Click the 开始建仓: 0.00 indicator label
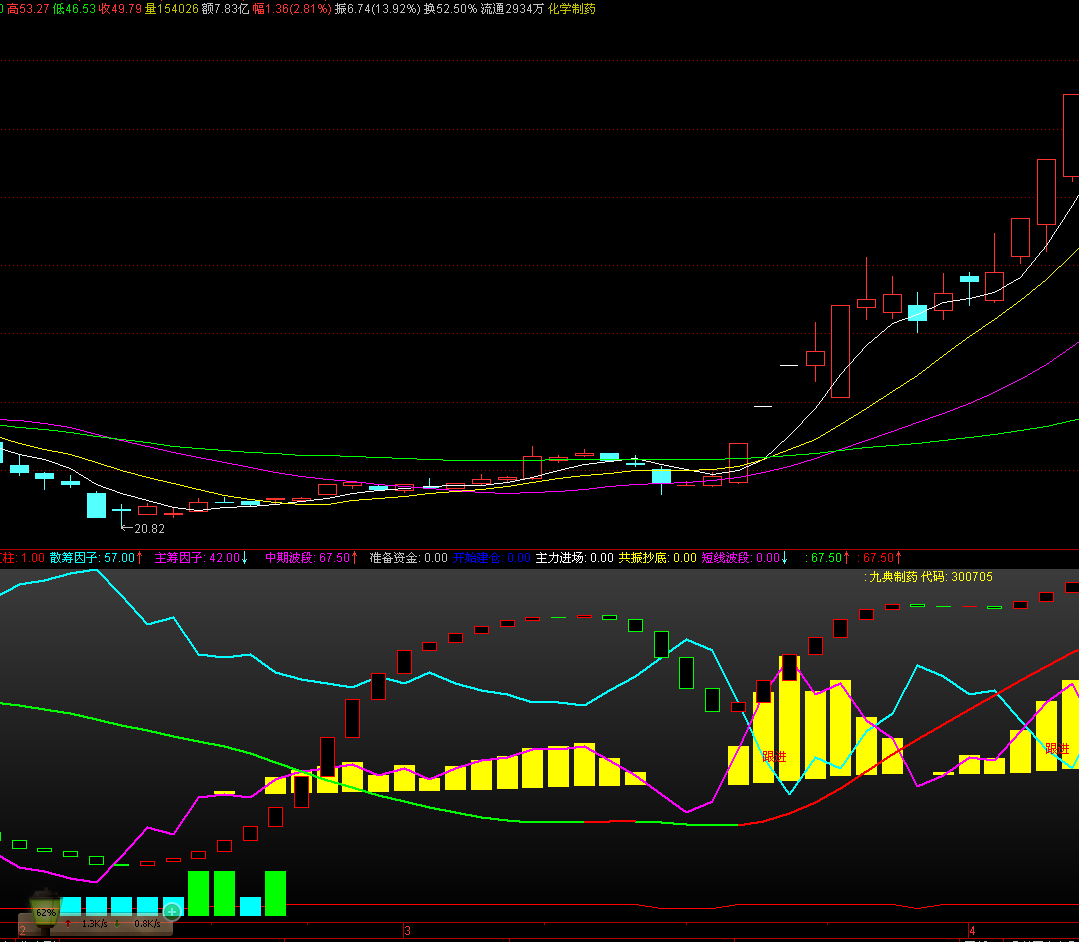The width and height of the screenshot is (1079, 942). pos(491,558)
